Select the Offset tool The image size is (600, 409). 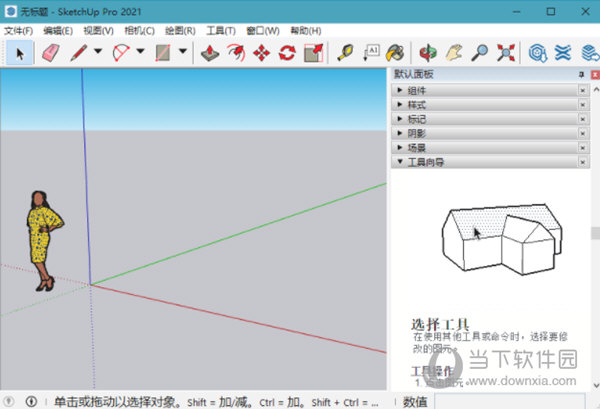tap(236, 53)
